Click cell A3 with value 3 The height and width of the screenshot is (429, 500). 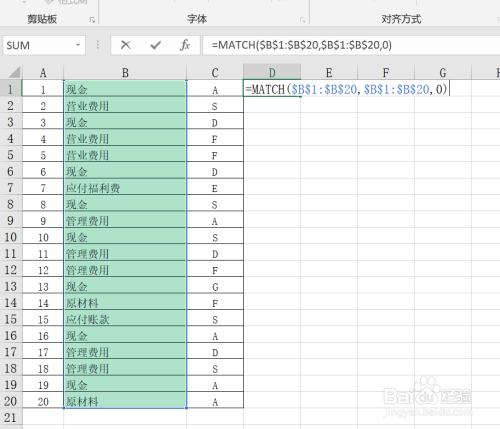43,122
